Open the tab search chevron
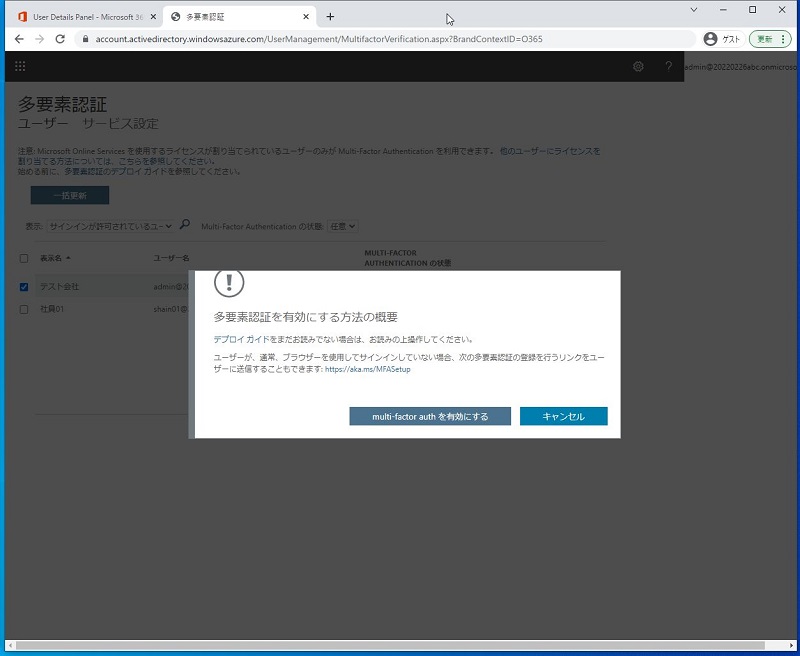Viewport: 800px width, 656px height. [x=694, y=10]
